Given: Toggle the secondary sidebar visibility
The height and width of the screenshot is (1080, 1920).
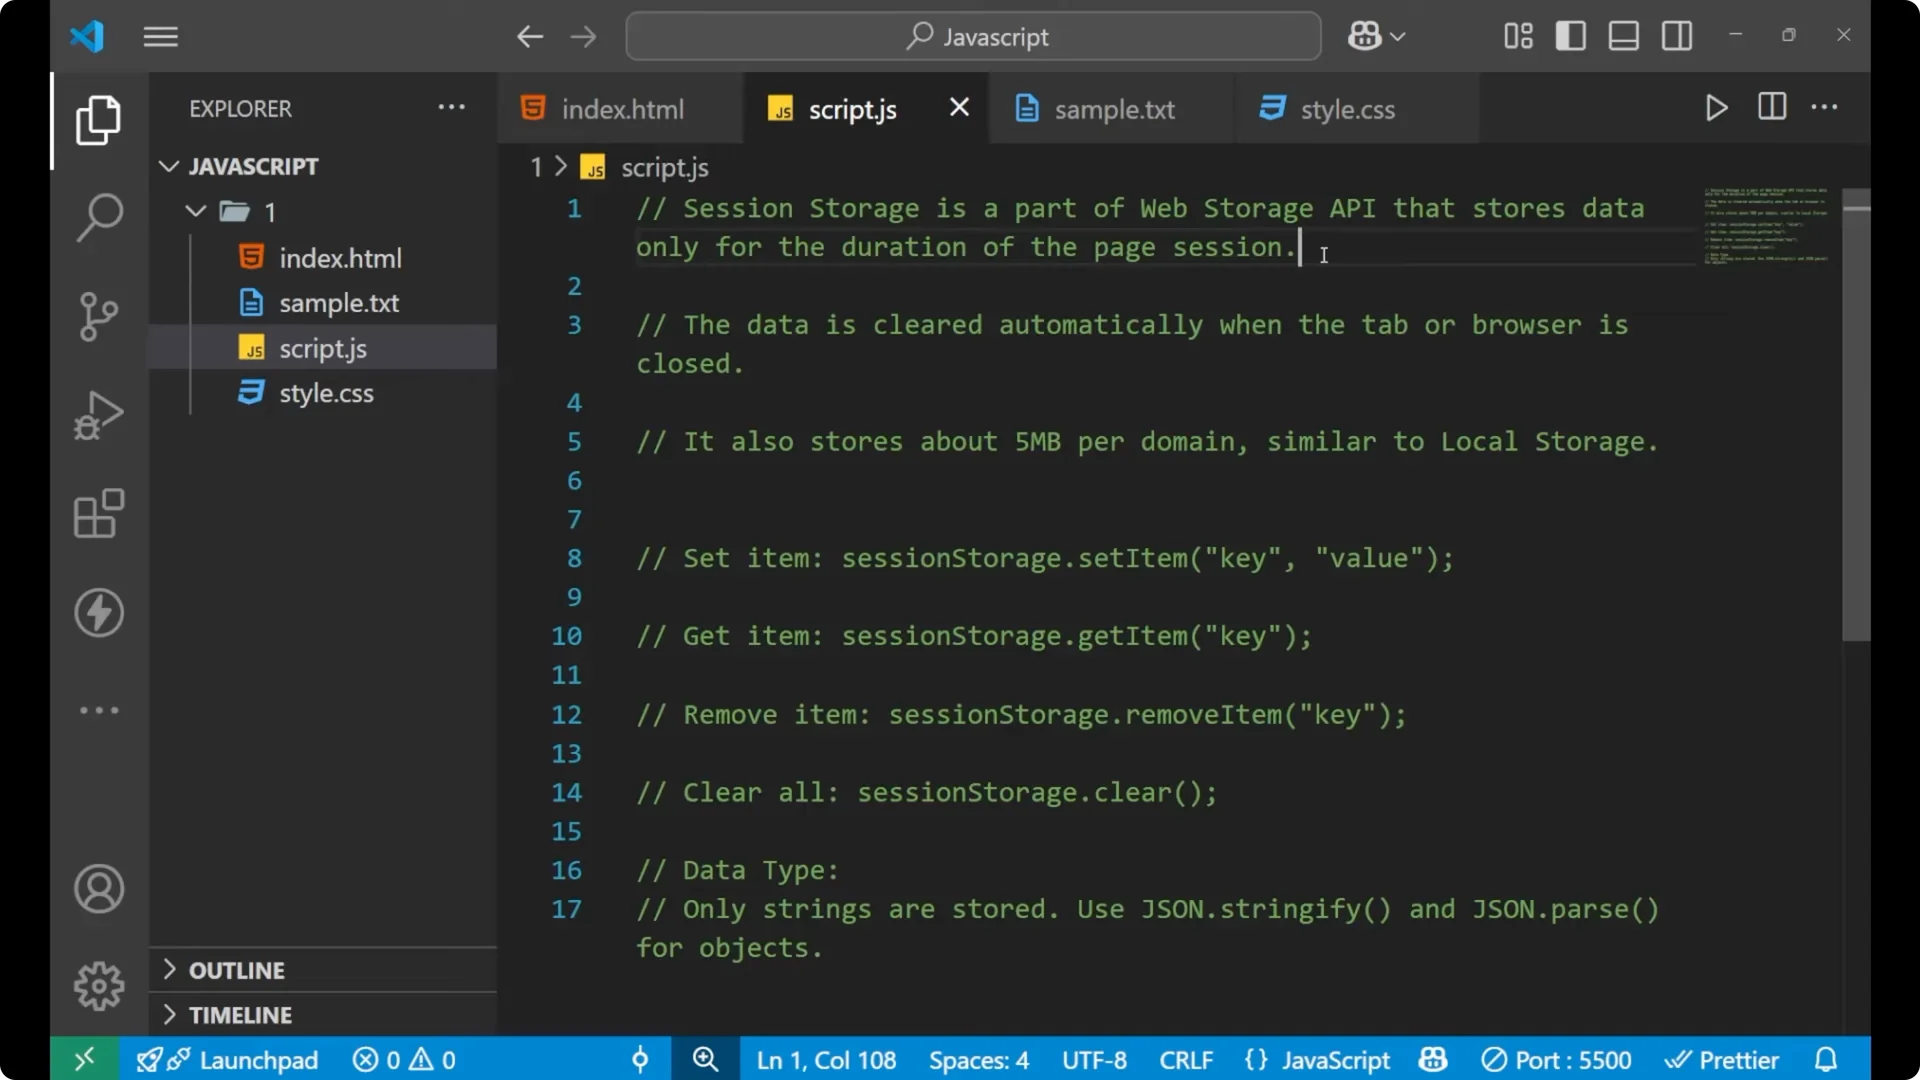Looking at the screenshot, I should 1676,35.
